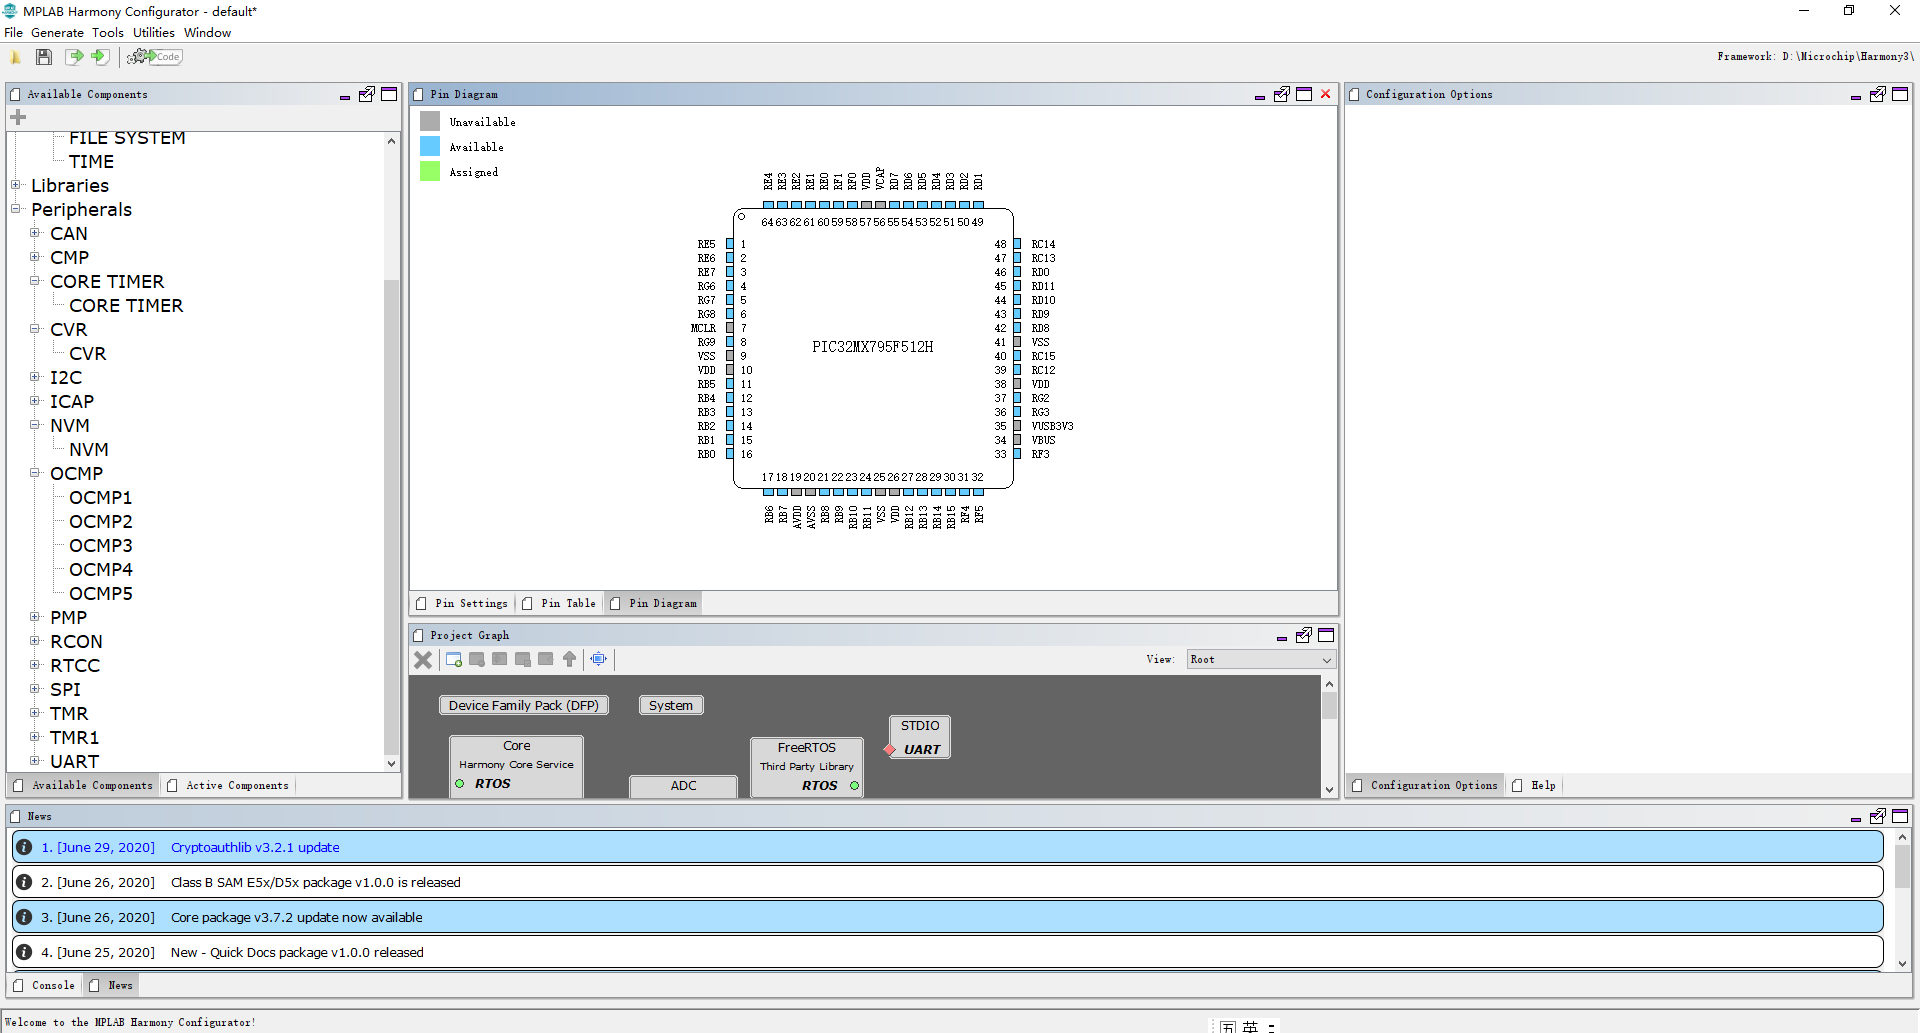This screenshot has height=1033, width=1920.
Task: Expand the SPI peripheral node
Action: 35,689
